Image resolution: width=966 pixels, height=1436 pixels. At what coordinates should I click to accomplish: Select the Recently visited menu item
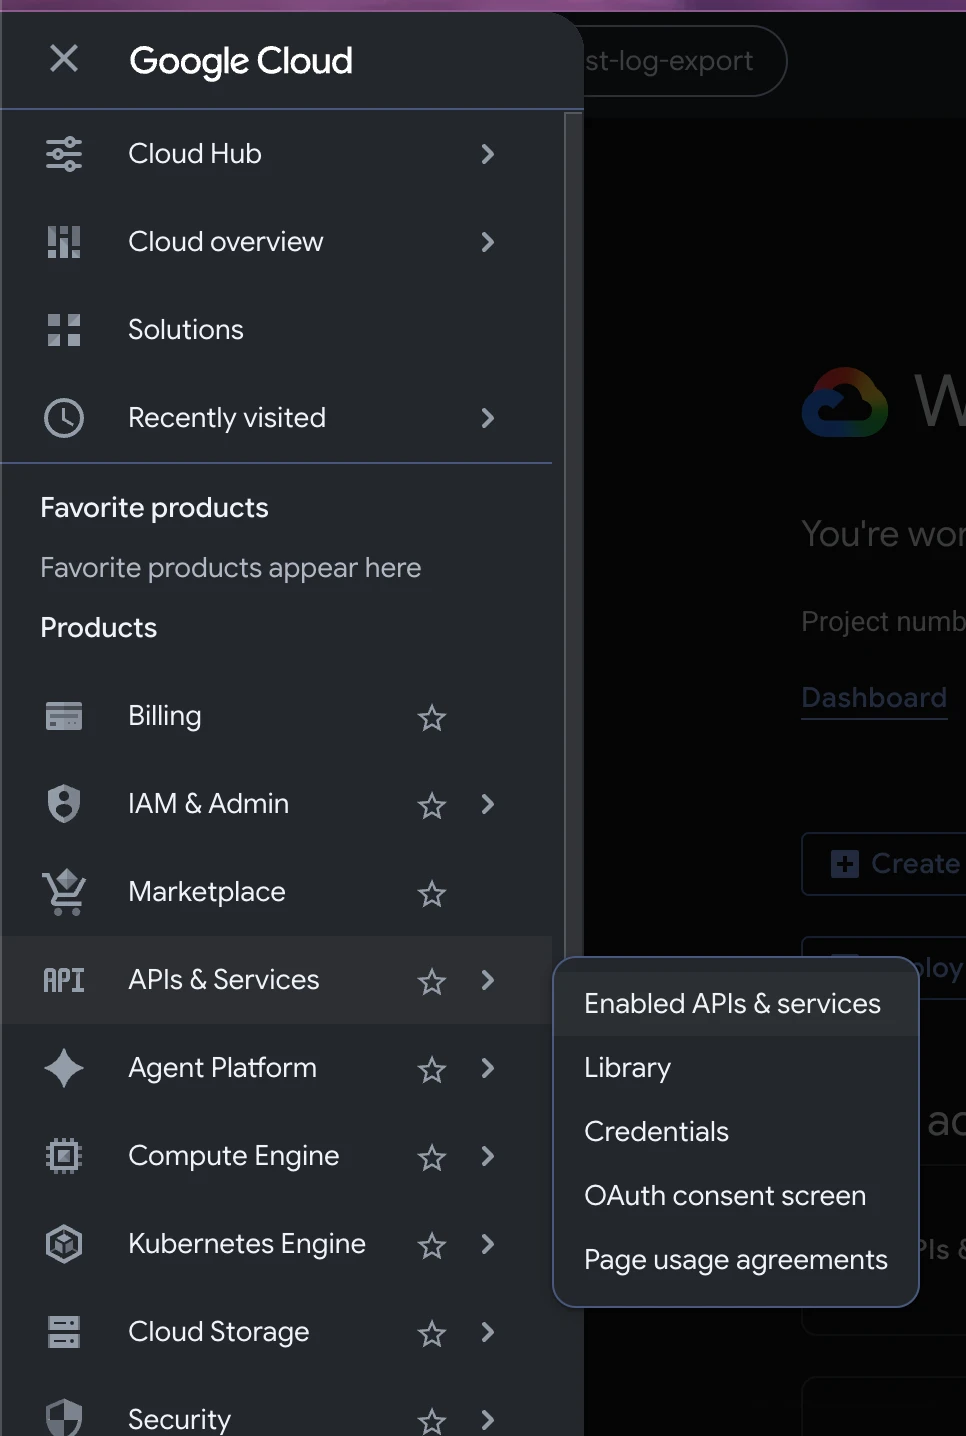pos(276,418)
